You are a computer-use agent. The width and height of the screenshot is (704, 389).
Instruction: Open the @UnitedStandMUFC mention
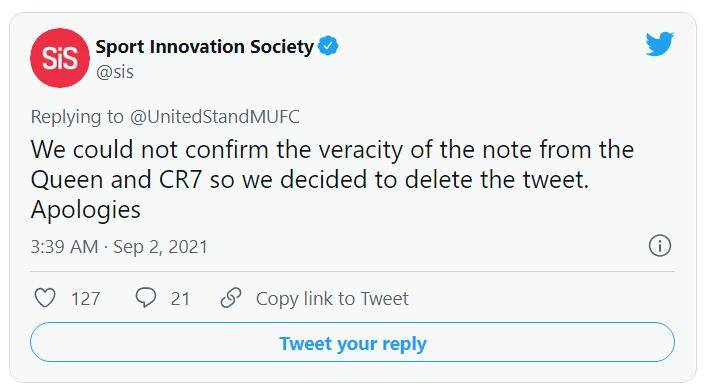tap(215, 117)
